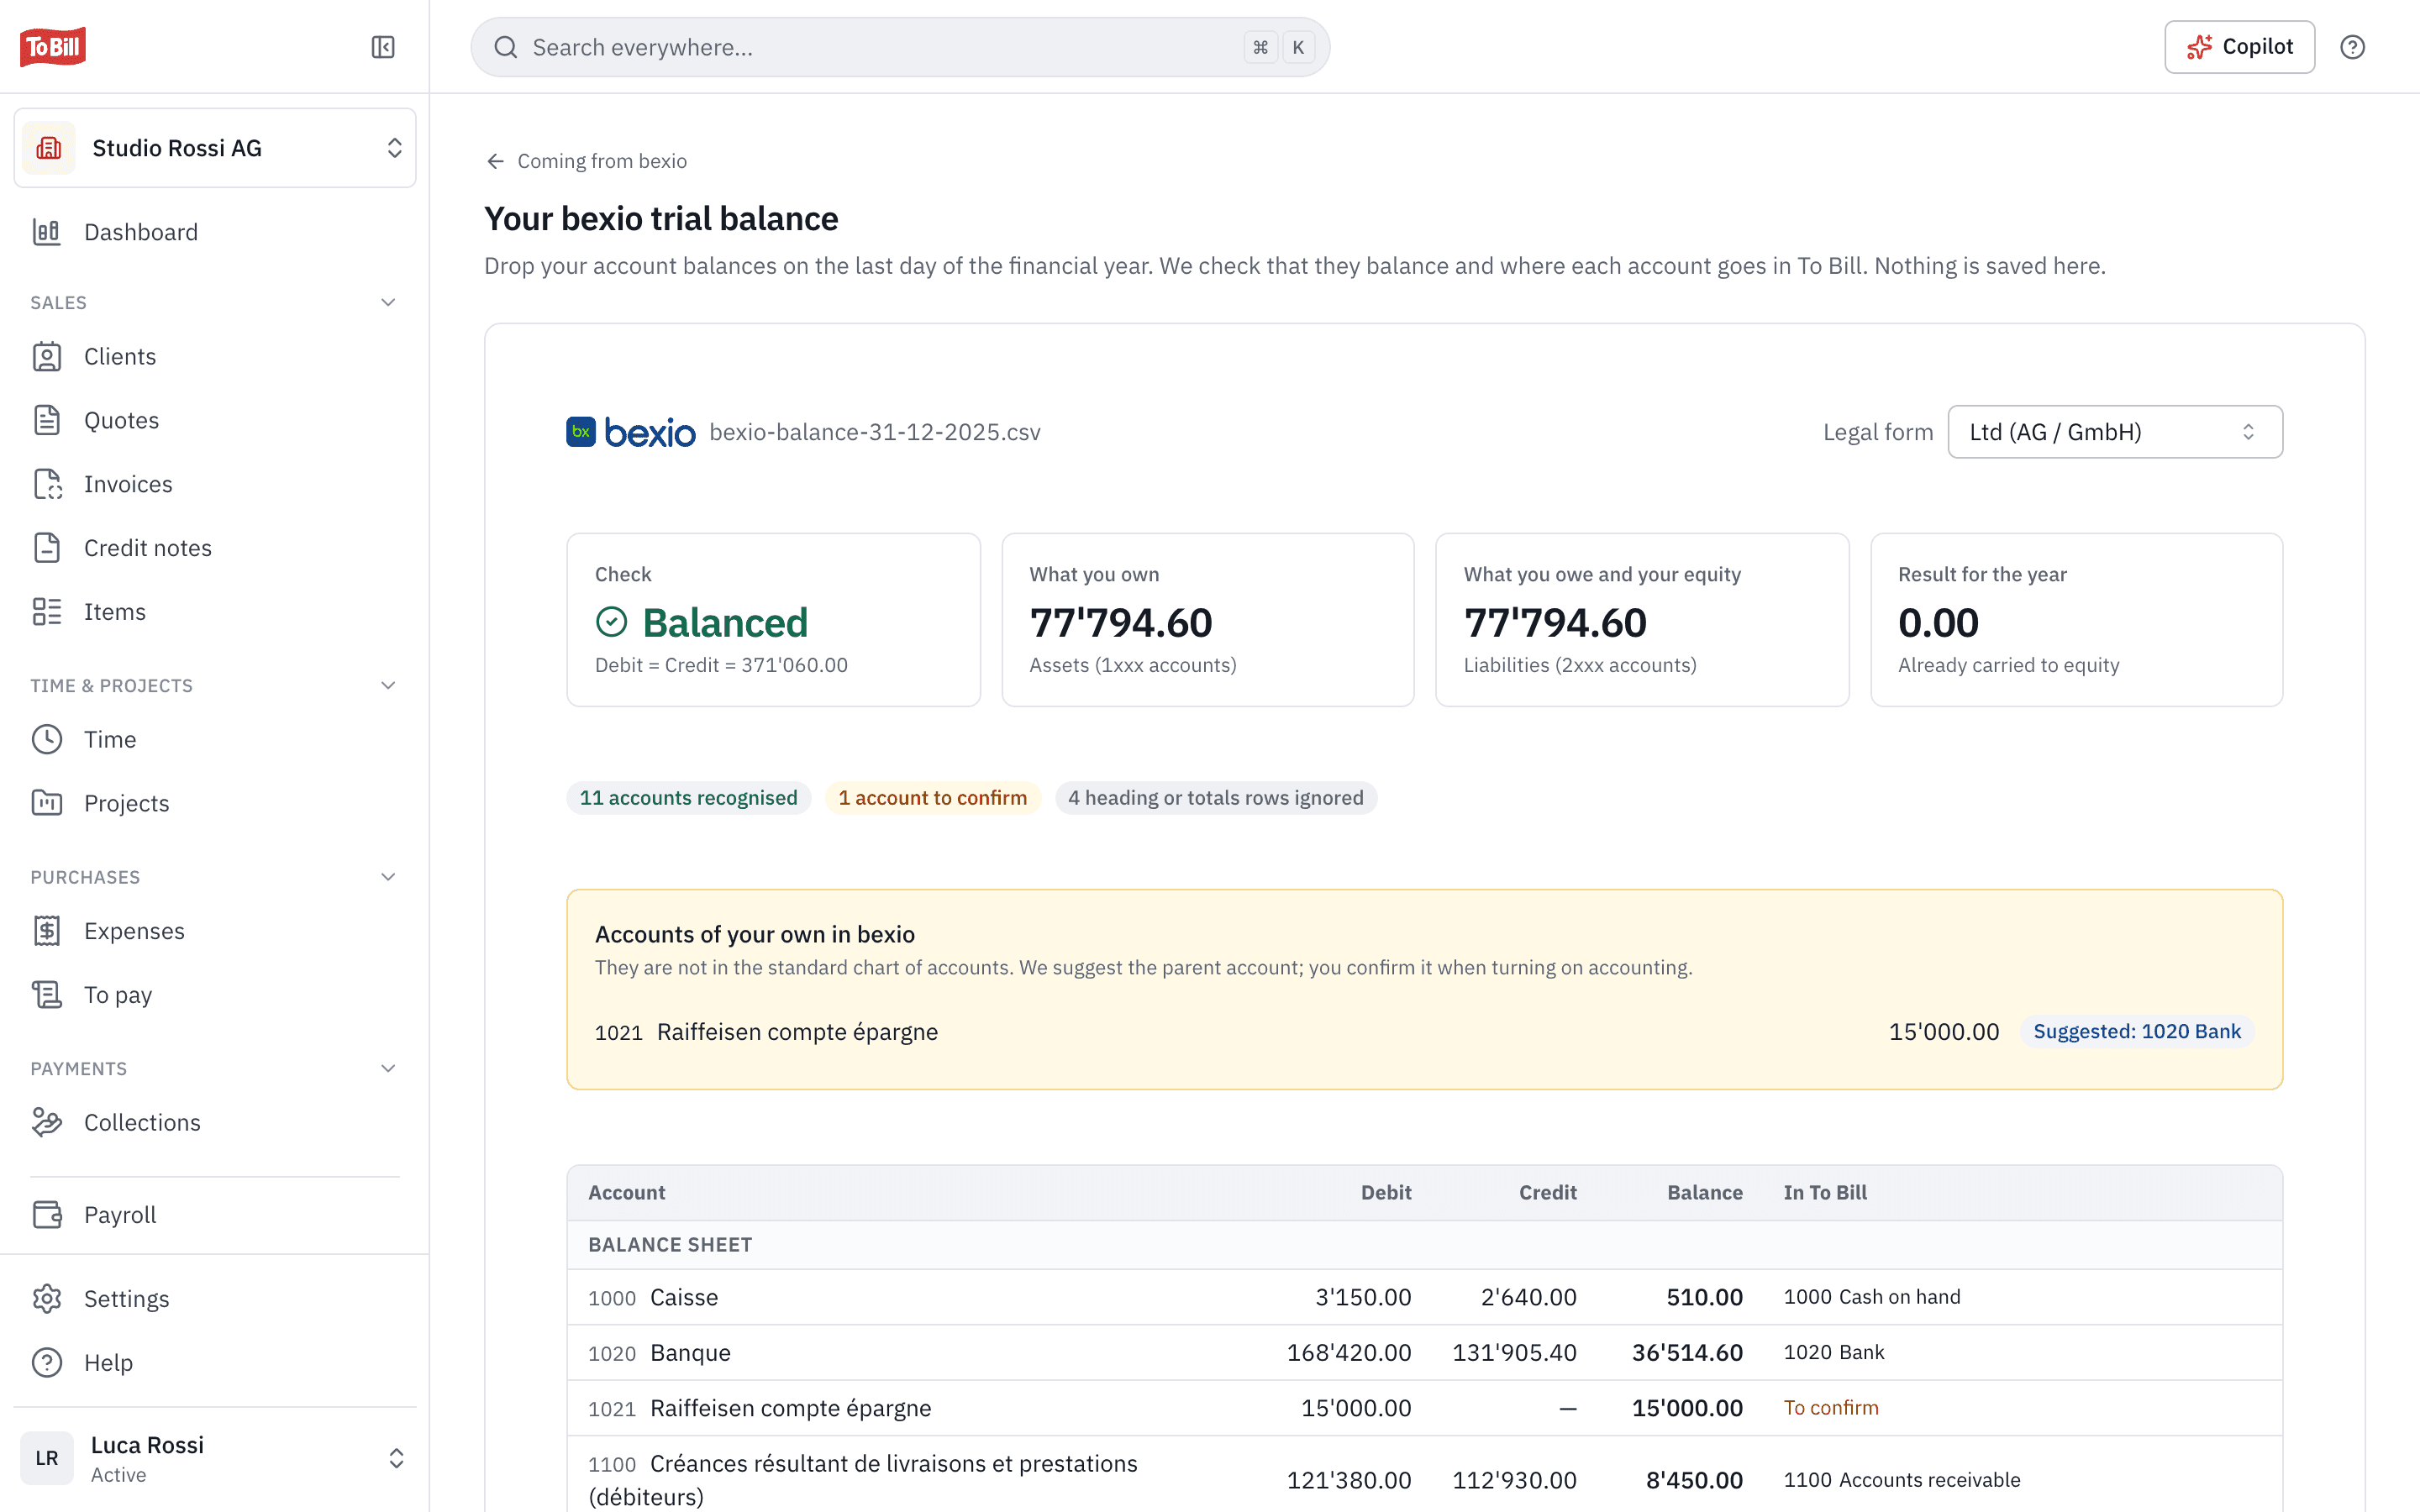The height and width of the screenshot is (1512, 2420).
Task: Click the Dashboard chart icon
Action: (47, 232)
